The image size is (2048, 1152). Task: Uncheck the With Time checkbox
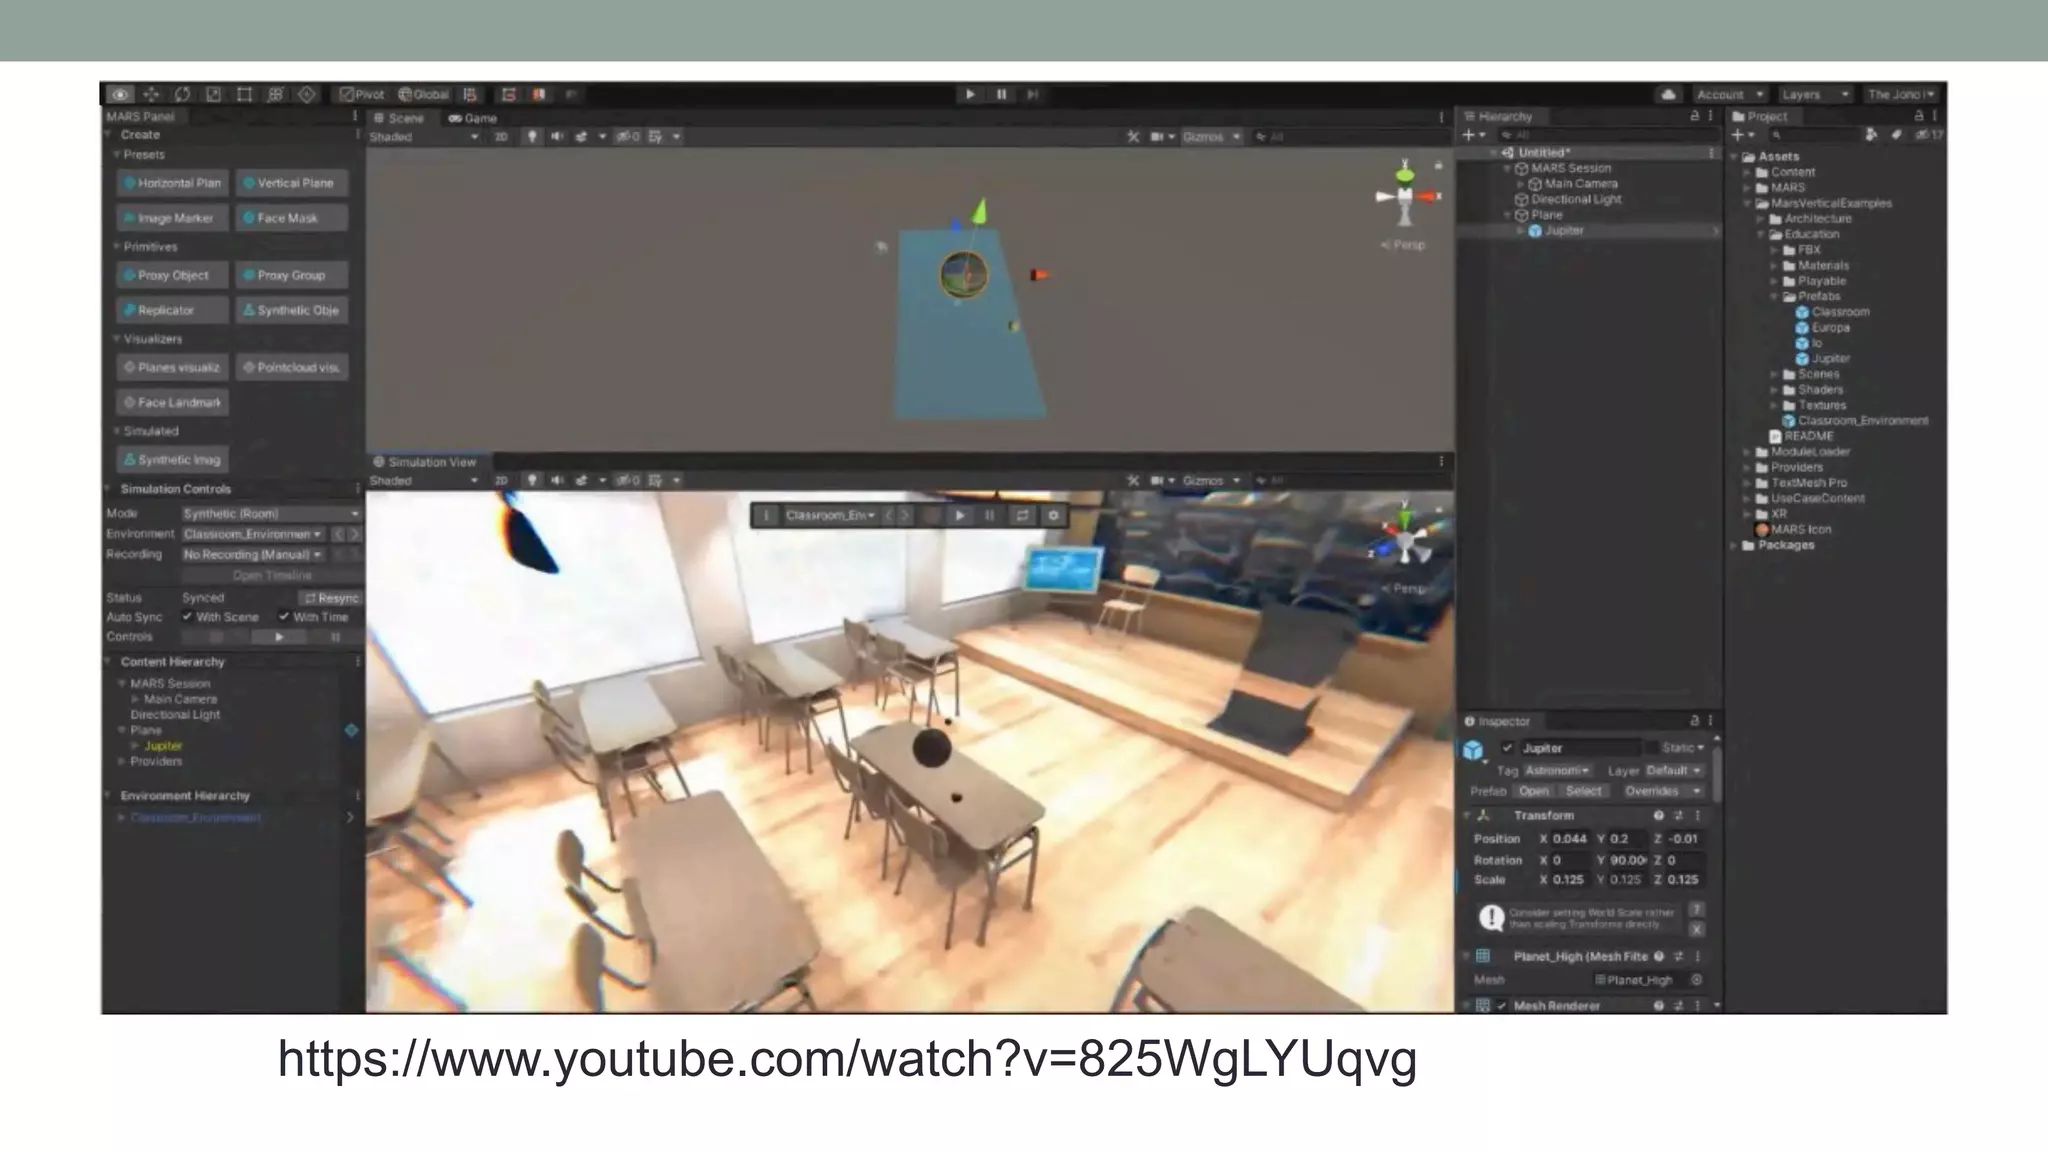[x=284, y=617]
